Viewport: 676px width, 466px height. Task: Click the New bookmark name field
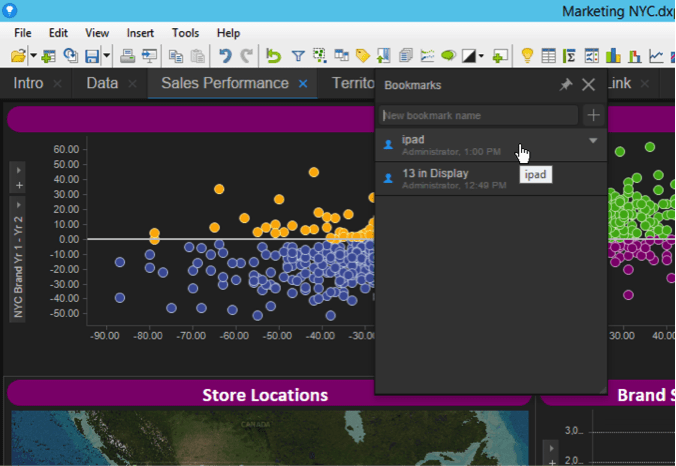[x=478, y=116]
